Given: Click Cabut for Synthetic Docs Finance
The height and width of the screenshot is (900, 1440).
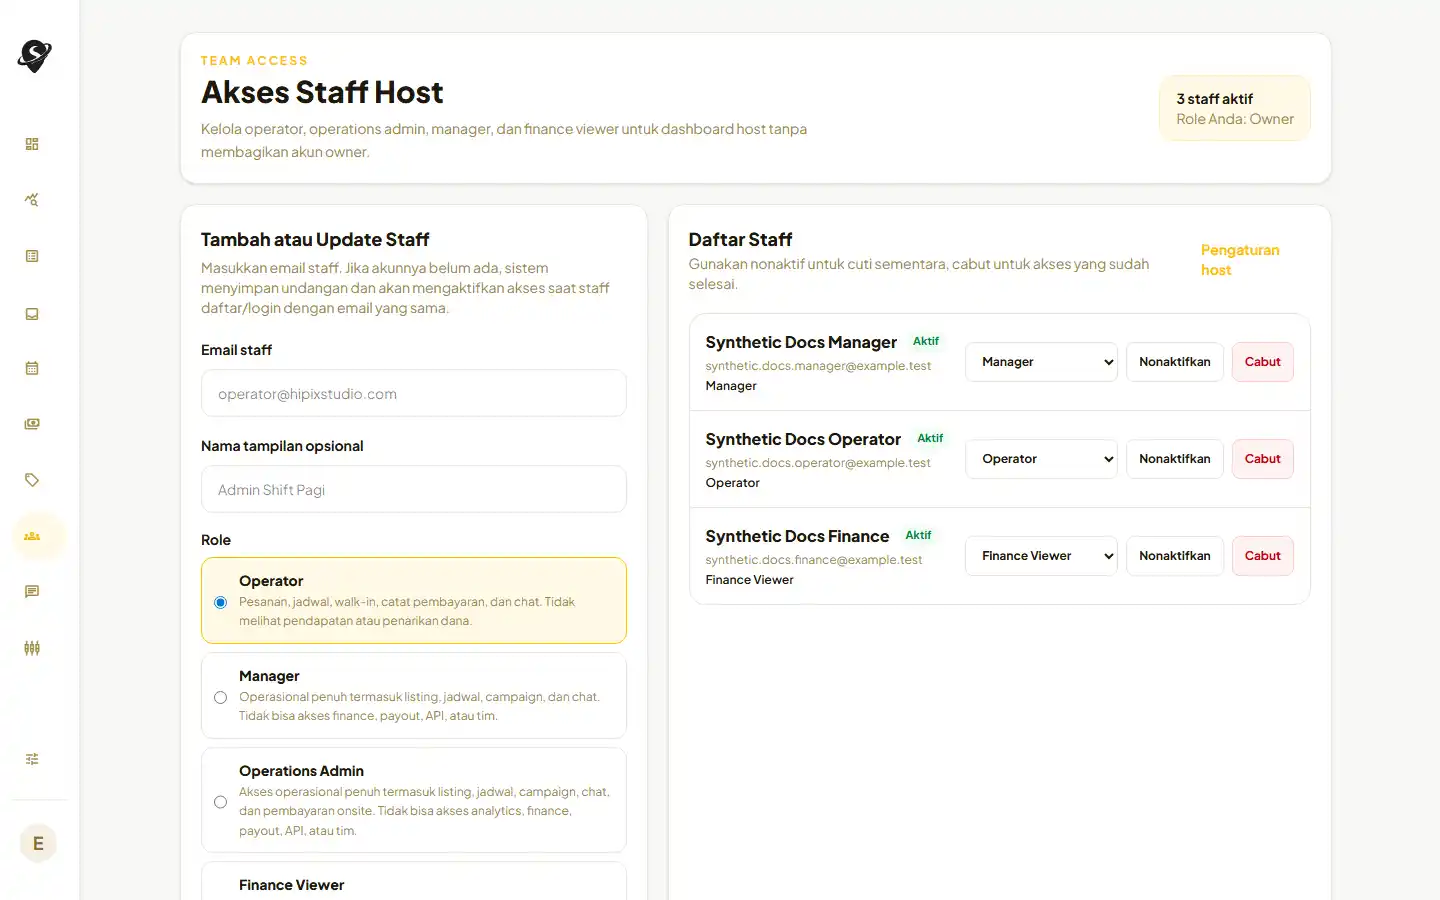Looking at the screenshot, I should [1263, 556].
